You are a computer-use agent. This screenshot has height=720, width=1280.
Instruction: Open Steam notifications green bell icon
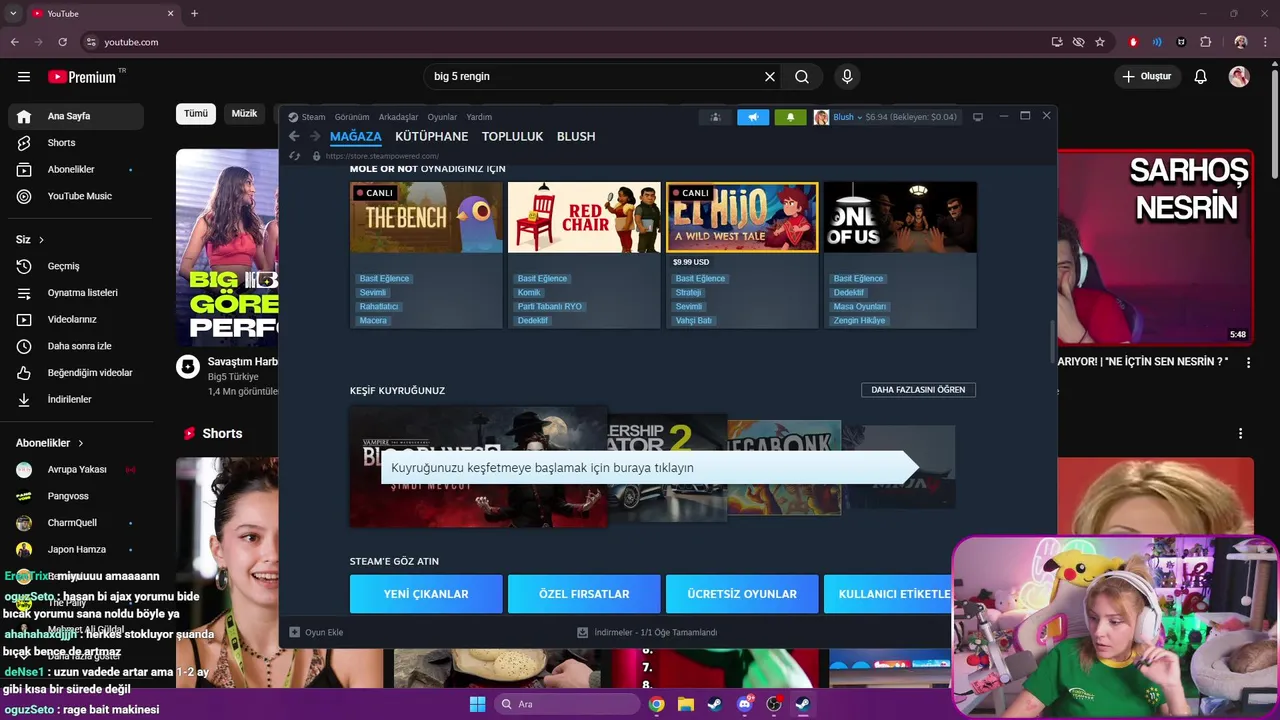coord(790,117)
